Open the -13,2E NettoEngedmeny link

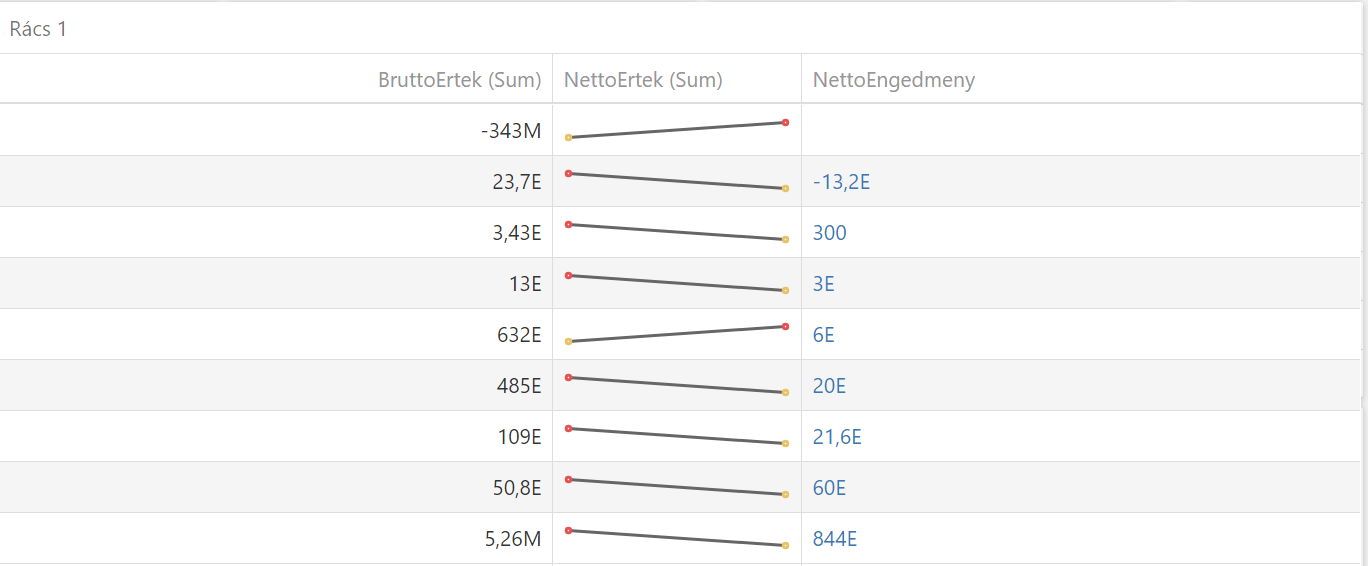[841, 182]
